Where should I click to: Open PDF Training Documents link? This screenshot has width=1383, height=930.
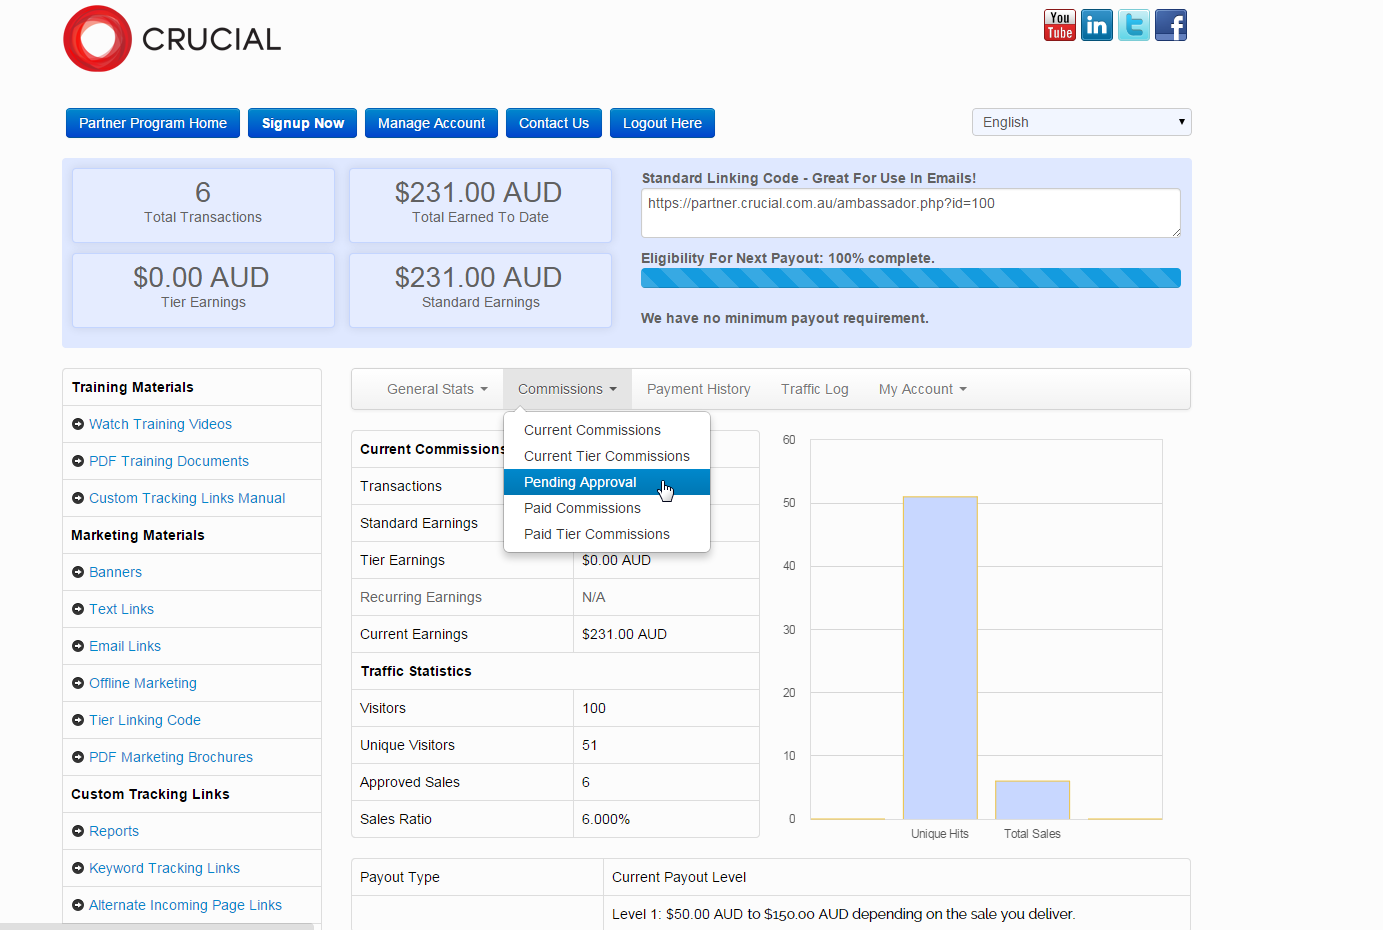tap(169, 461)
